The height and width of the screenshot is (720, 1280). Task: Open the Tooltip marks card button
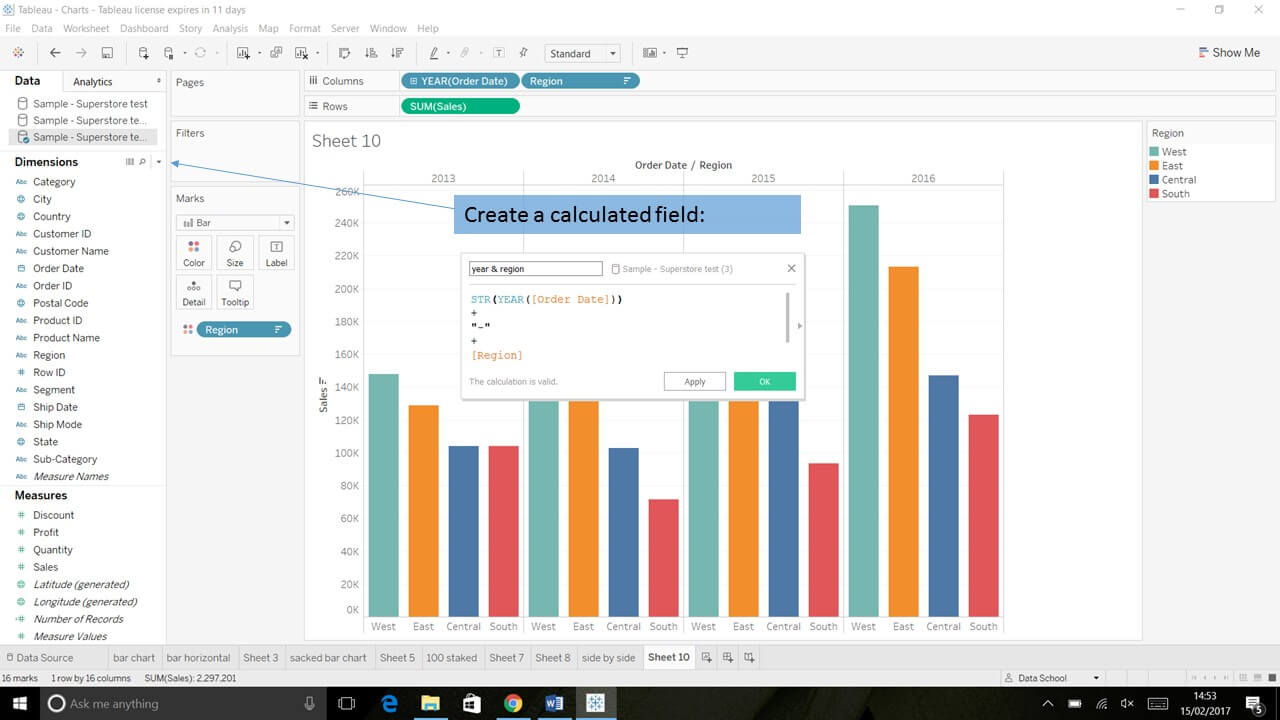coord(235,292)
